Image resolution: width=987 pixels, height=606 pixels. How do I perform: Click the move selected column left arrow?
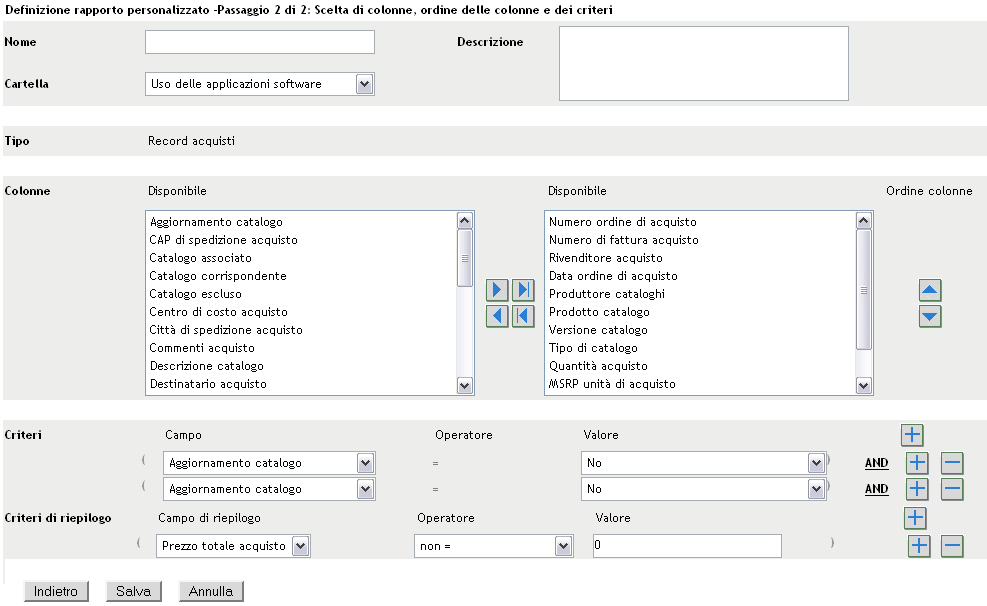(496, 316)
